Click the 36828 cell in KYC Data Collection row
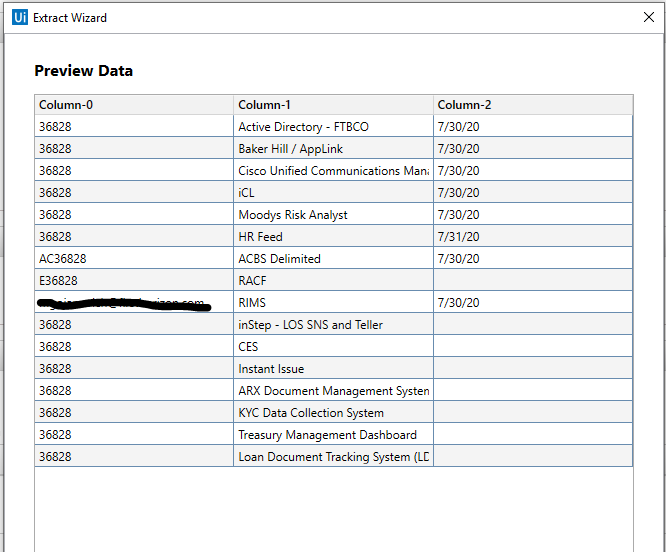Image resolution: width=666 pixels, height=552 pixels. [x=134, y=413]
